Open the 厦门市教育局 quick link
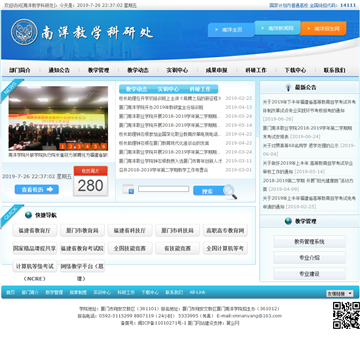The image size is (360, 360). tap(82, 230)
